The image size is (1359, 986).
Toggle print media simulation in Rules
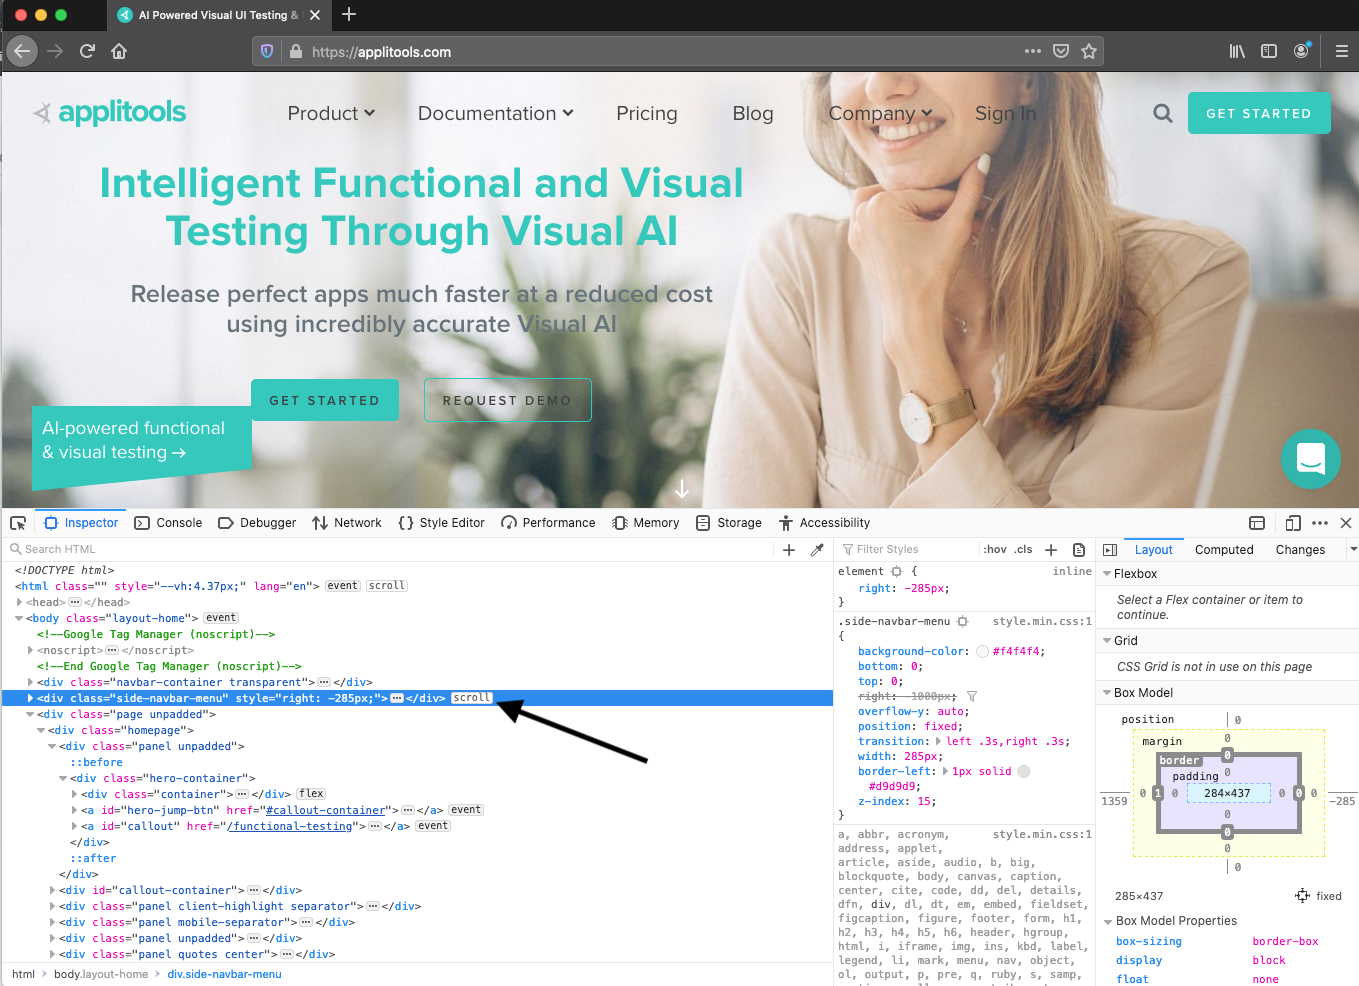click(x=1079, y=550)
